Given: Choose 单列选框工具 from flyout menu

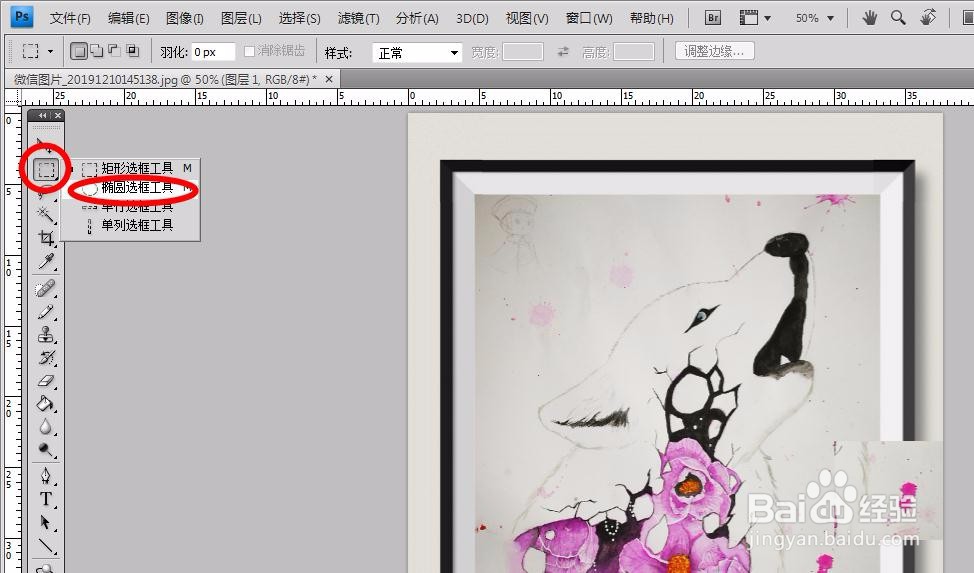Looking at the screenshot, I should pos(137,225).
